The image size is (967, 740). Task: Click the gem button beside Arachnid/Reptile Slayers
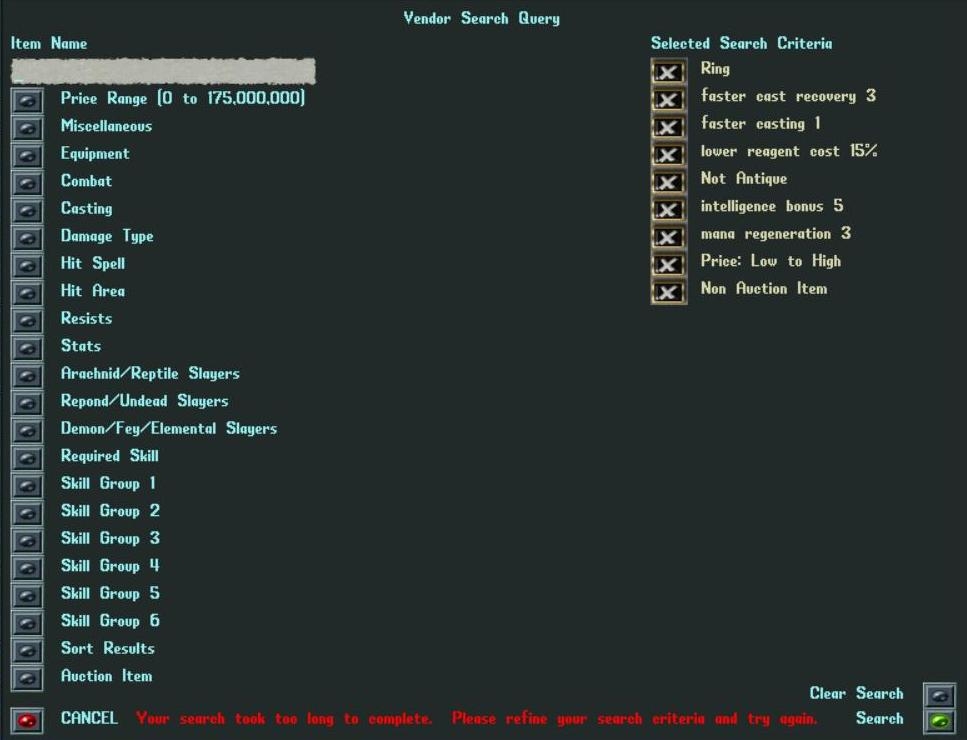(x=27, y=376)
